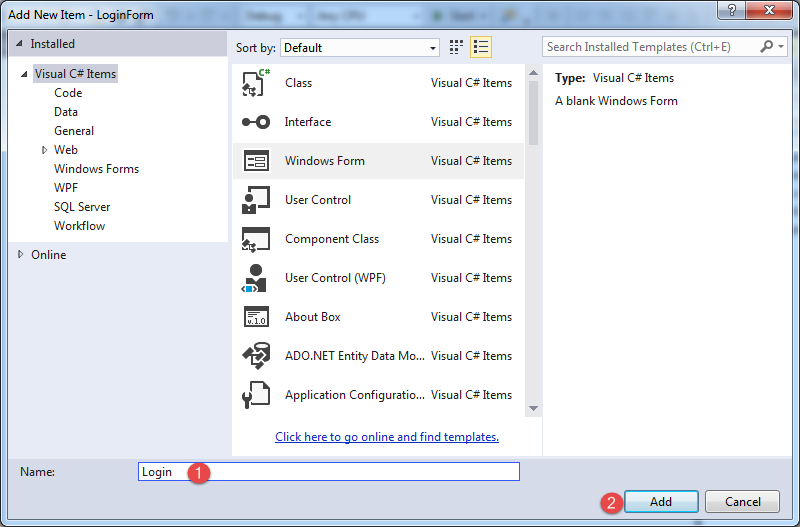This screenshot has height=527, width=800.
Task: Select the WPF category in tree
Action: pos(66,188)
